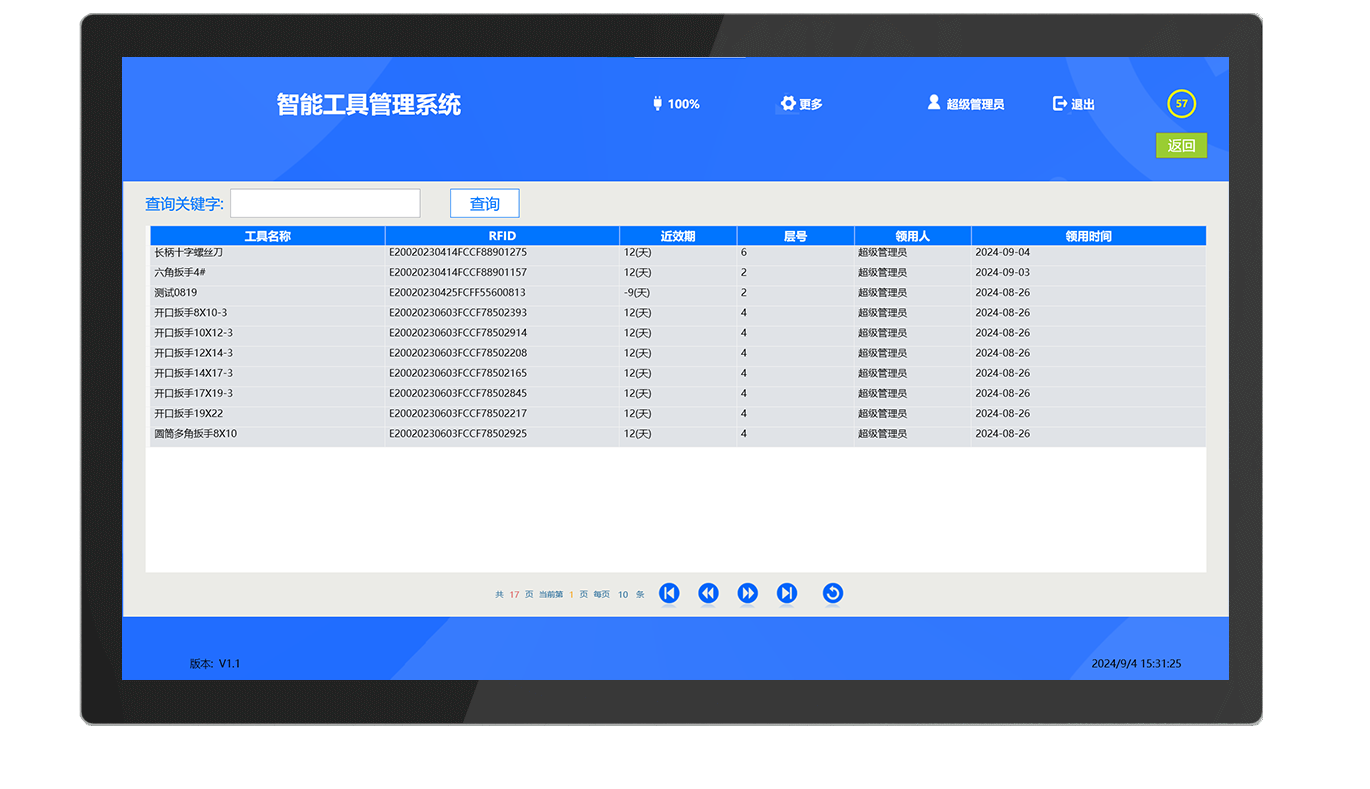Open the 更多 settings gear
This screenshot has width=1370, height=789.
click(788, 104)
